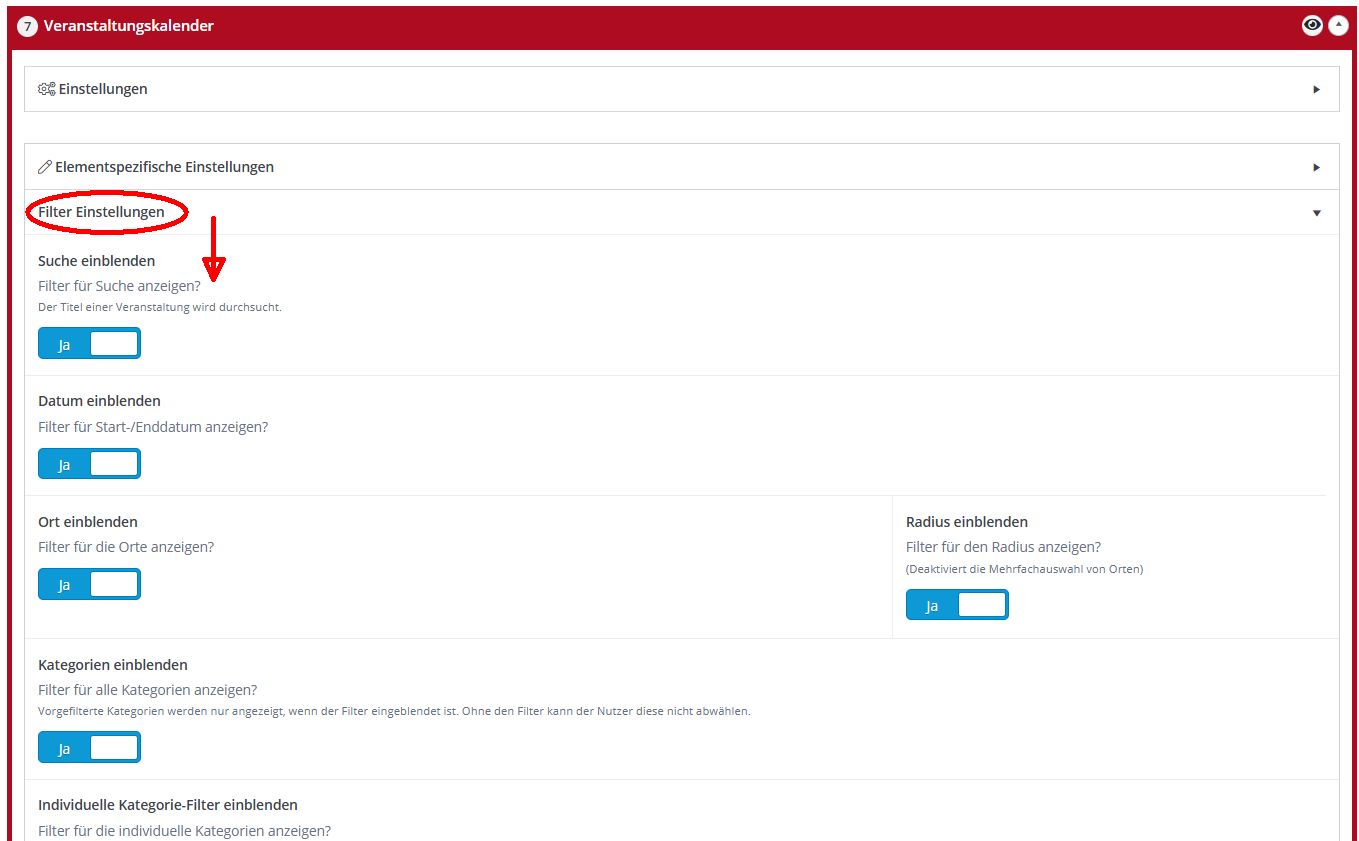Switch off the Kategorien einblenden toggle
Viewport: 1359px width, 841px height.
(x=89, y=748)
